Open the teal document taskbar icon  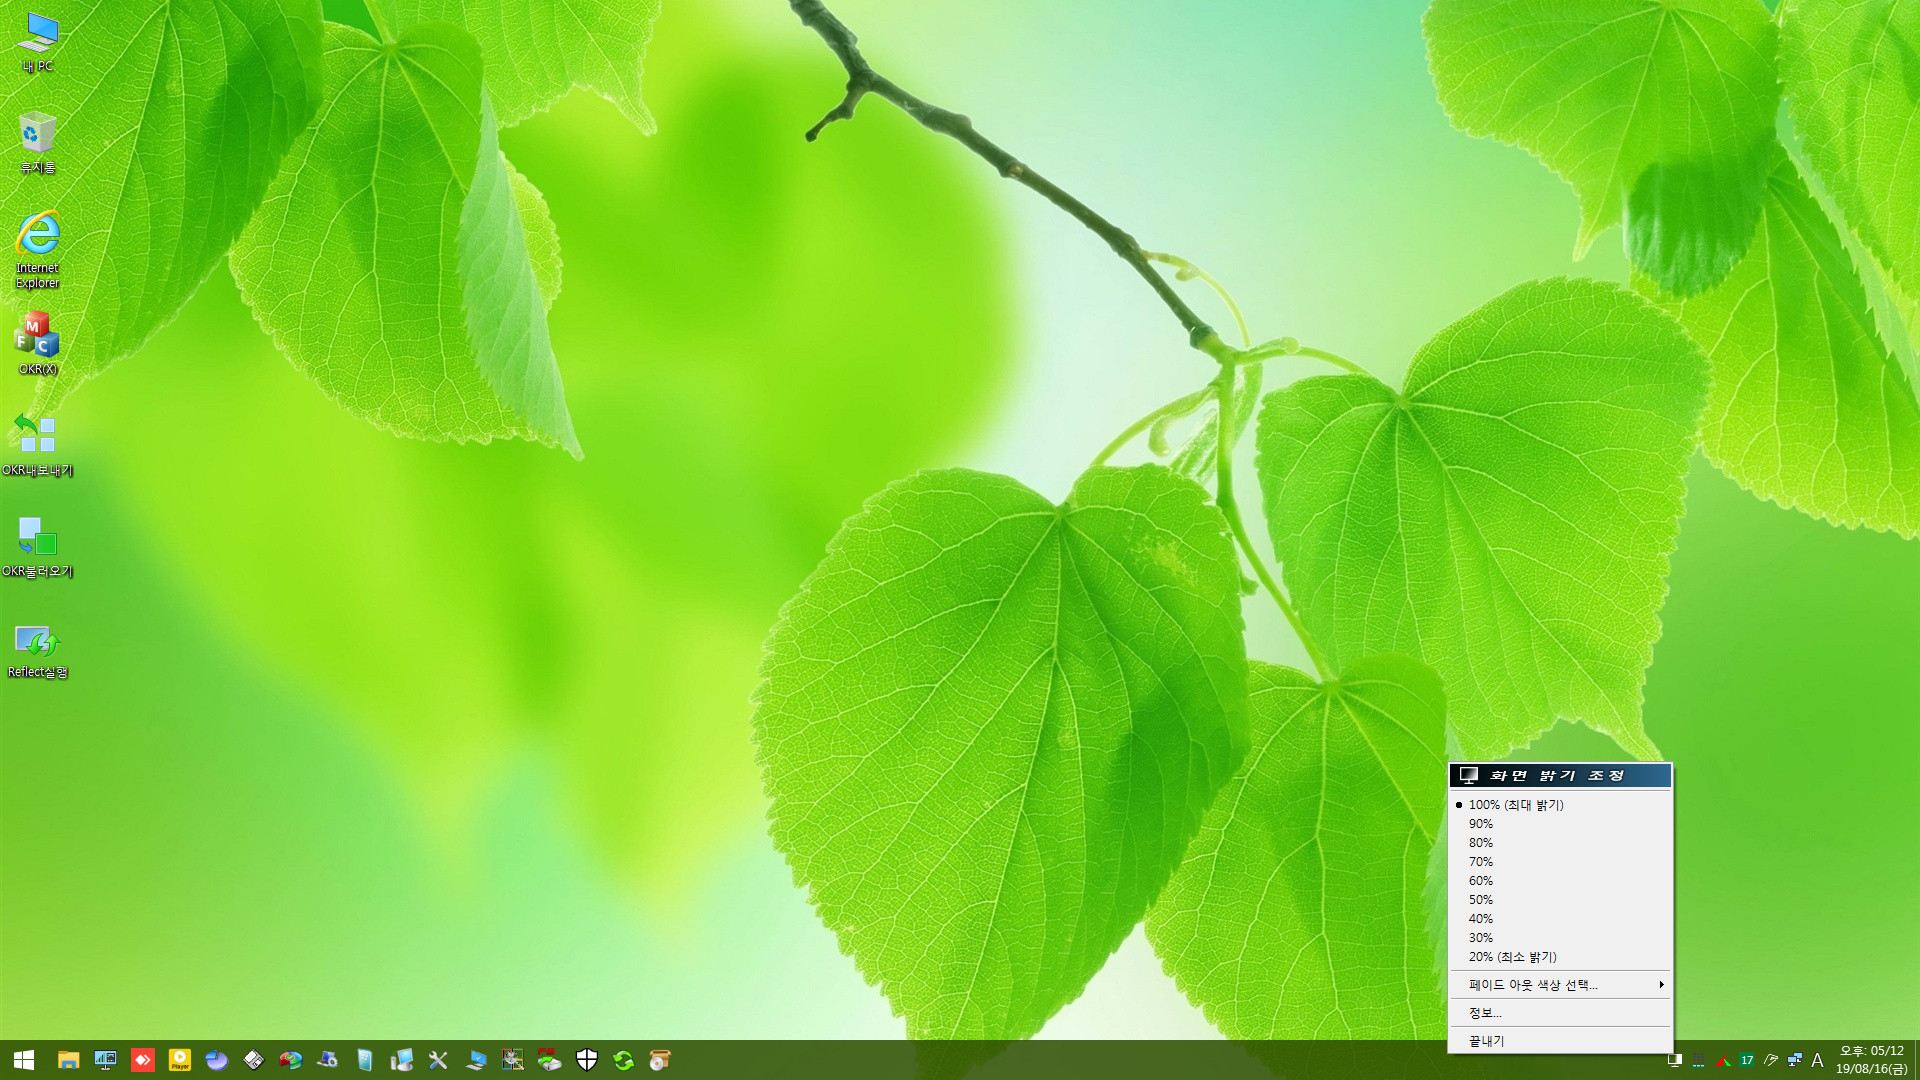[x=364, y=1060]
